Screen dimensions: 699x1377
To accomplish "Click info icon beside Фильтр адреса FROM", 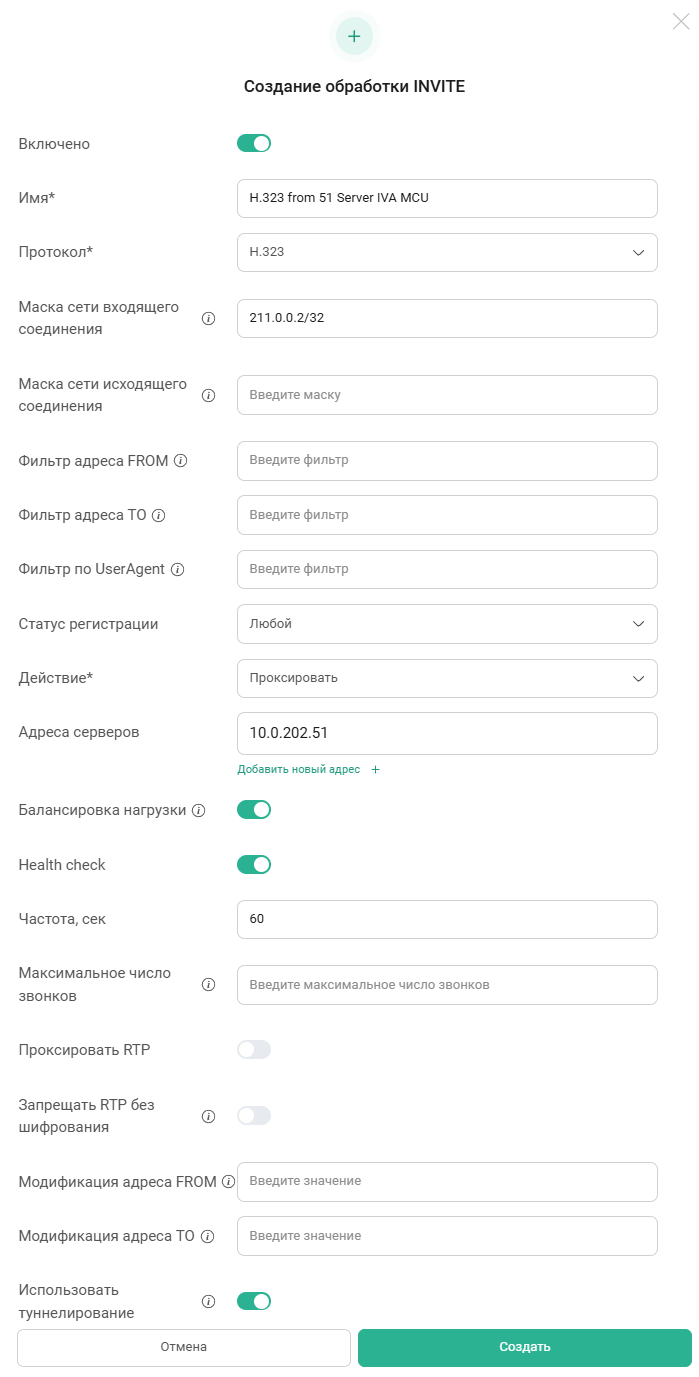I will pos(181,461).
